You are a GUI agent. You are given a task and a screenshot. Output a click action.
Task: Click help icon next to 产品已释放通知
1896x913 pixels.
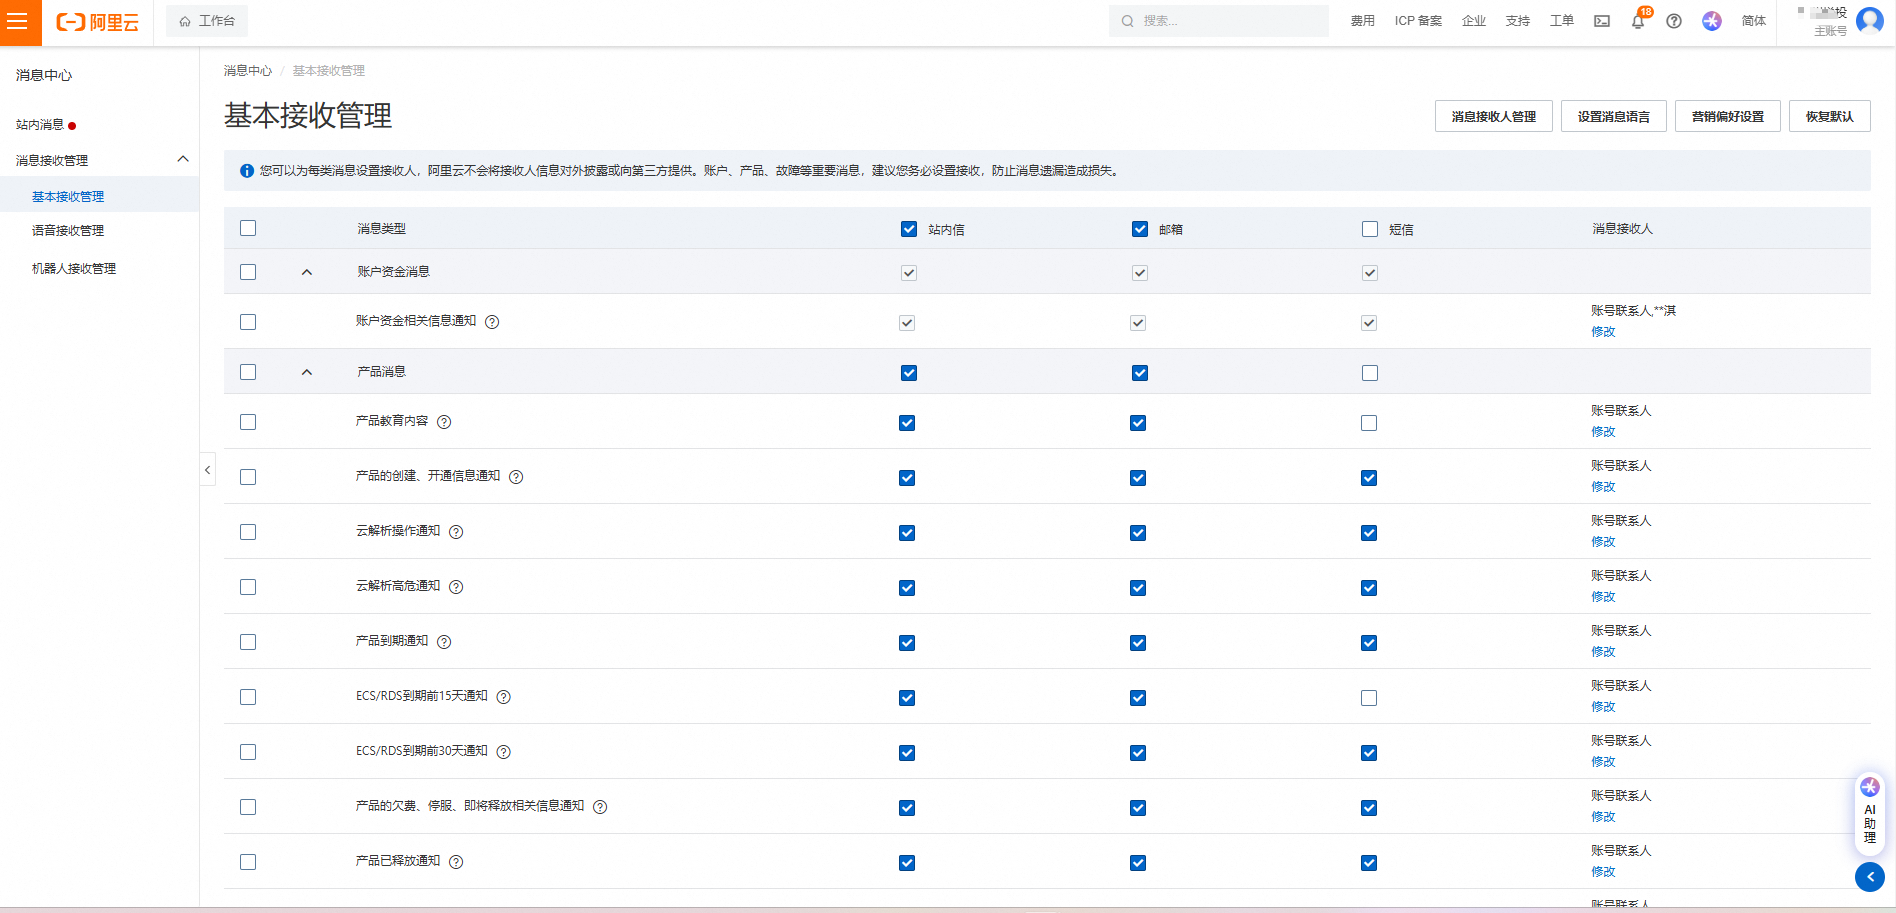coord(456,862)
